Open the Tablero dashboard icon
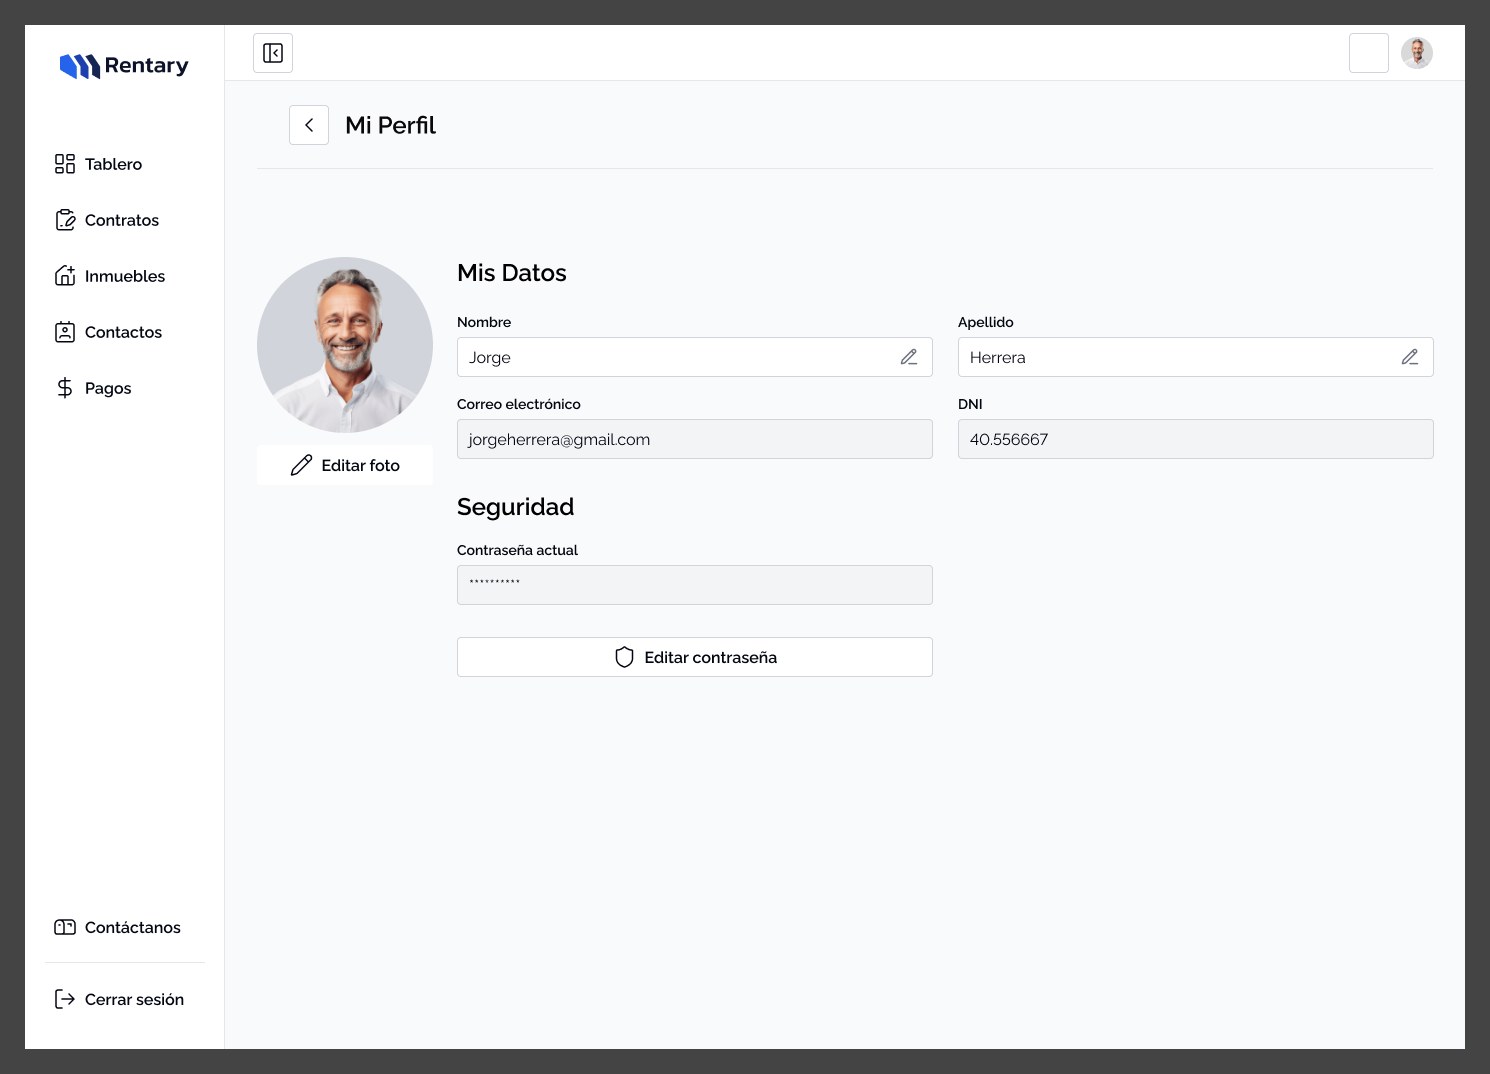Viewport: 1490px width, 1074px height. 65,164
